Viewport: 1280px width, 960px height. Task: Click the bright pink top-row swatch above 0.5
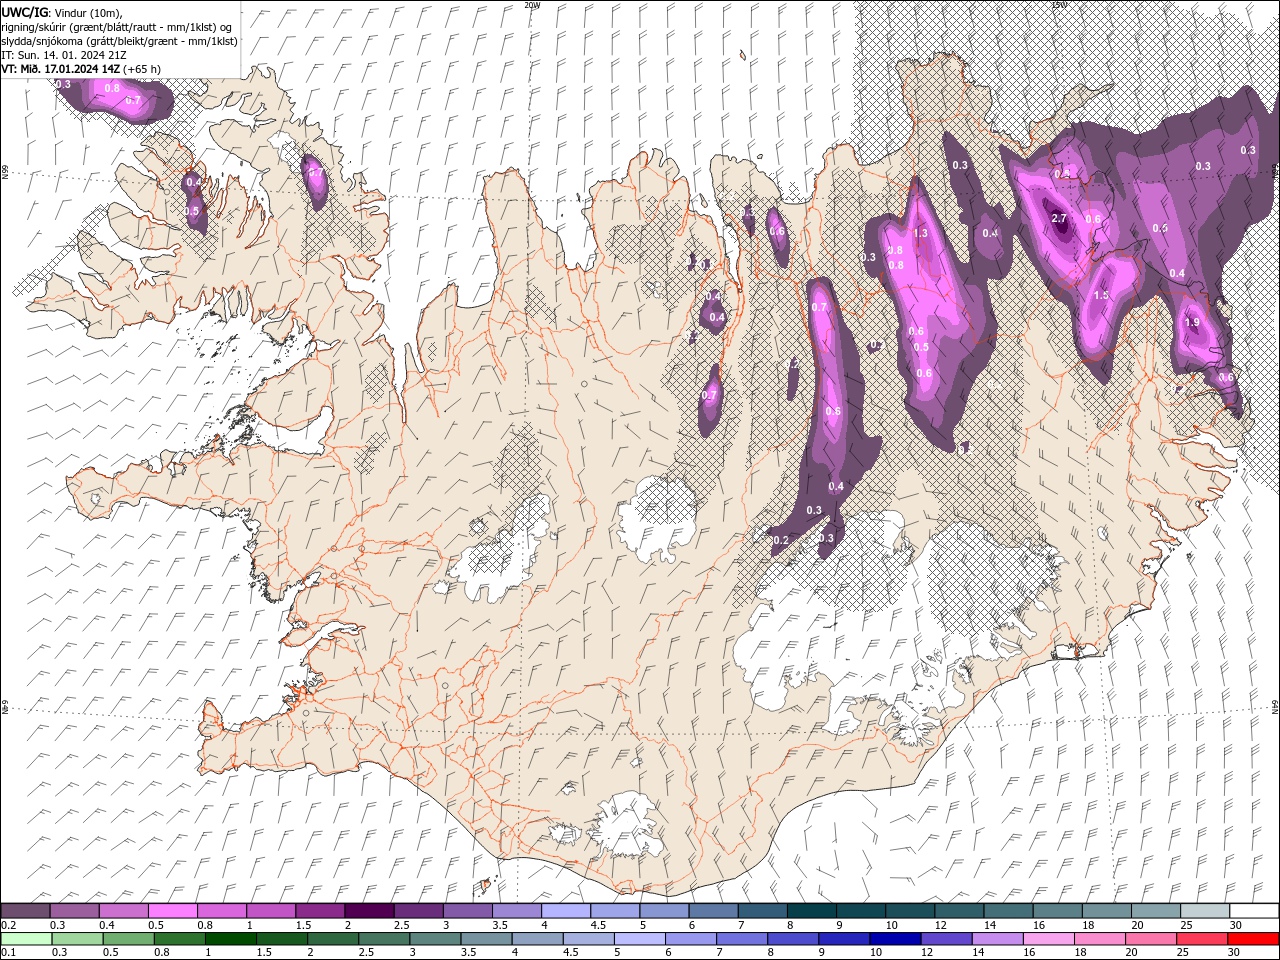pos(172,911)
